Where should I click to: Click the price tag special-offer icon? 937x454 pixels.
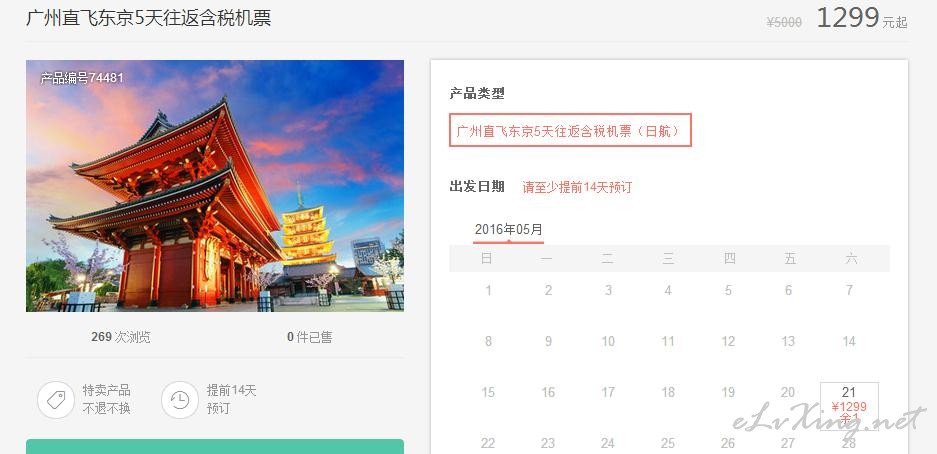click(56, 400)
